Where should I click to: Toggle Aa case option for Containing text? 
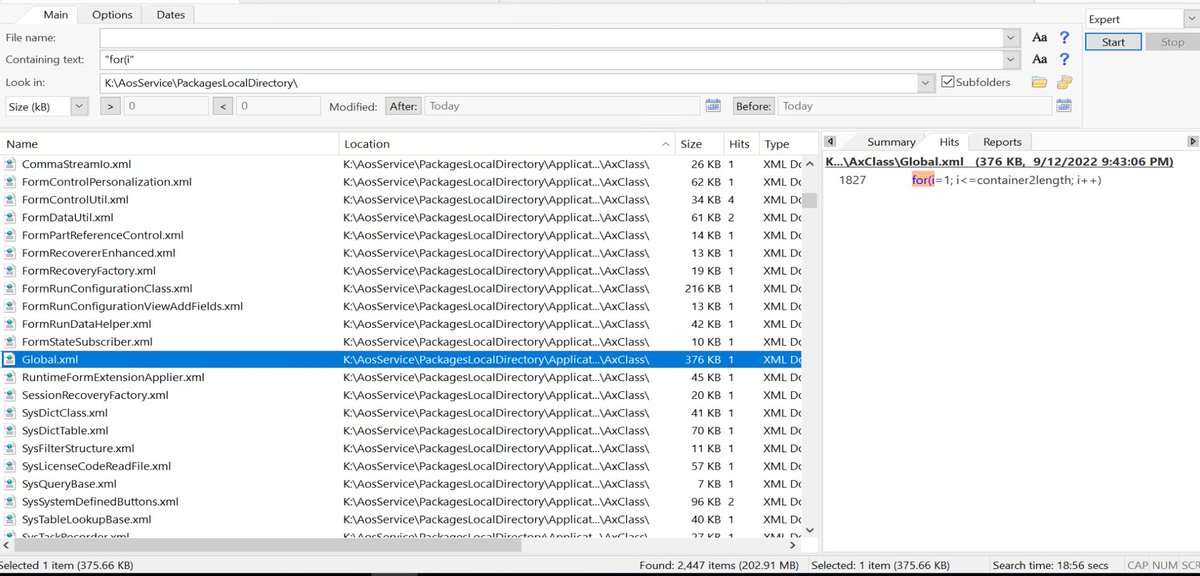pyautogui.click(x=1040, y=60)
